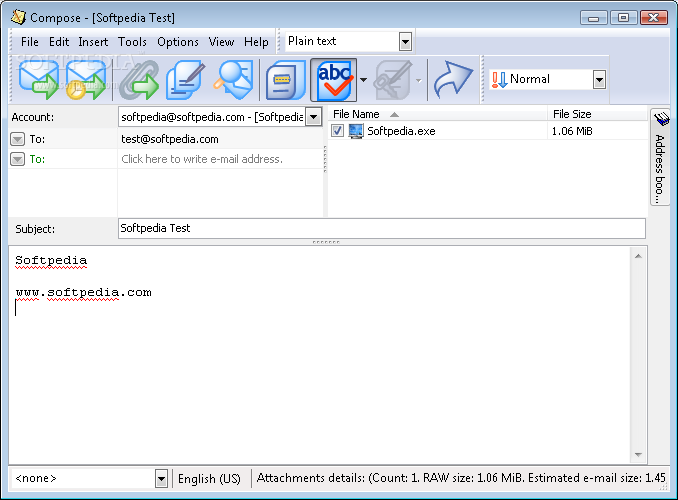Click the priority exclamation arrow icon

[x=499, y=79]
